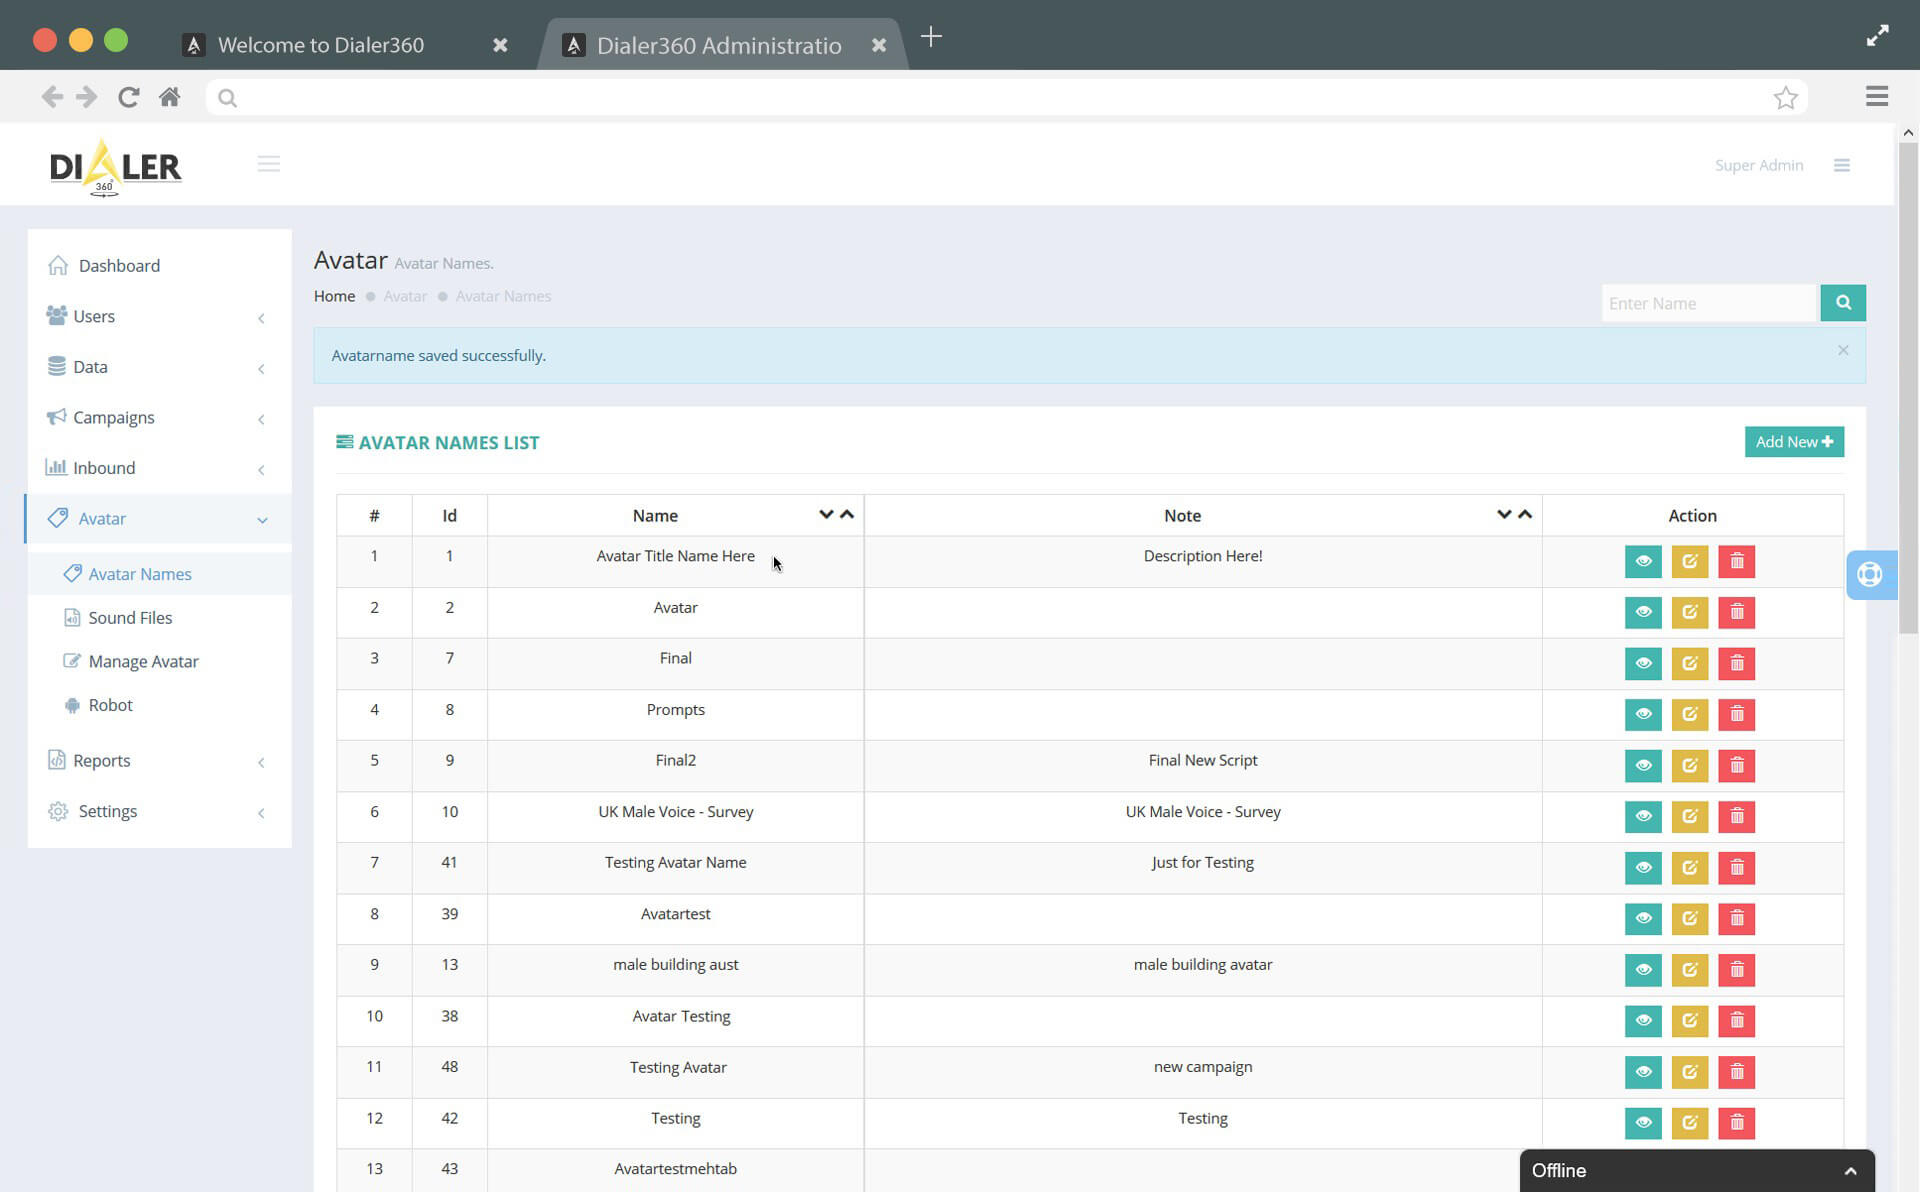Click inside the Enter Name search field
Viewport: 1920px width, 1192px height.
pos(1709,302)
